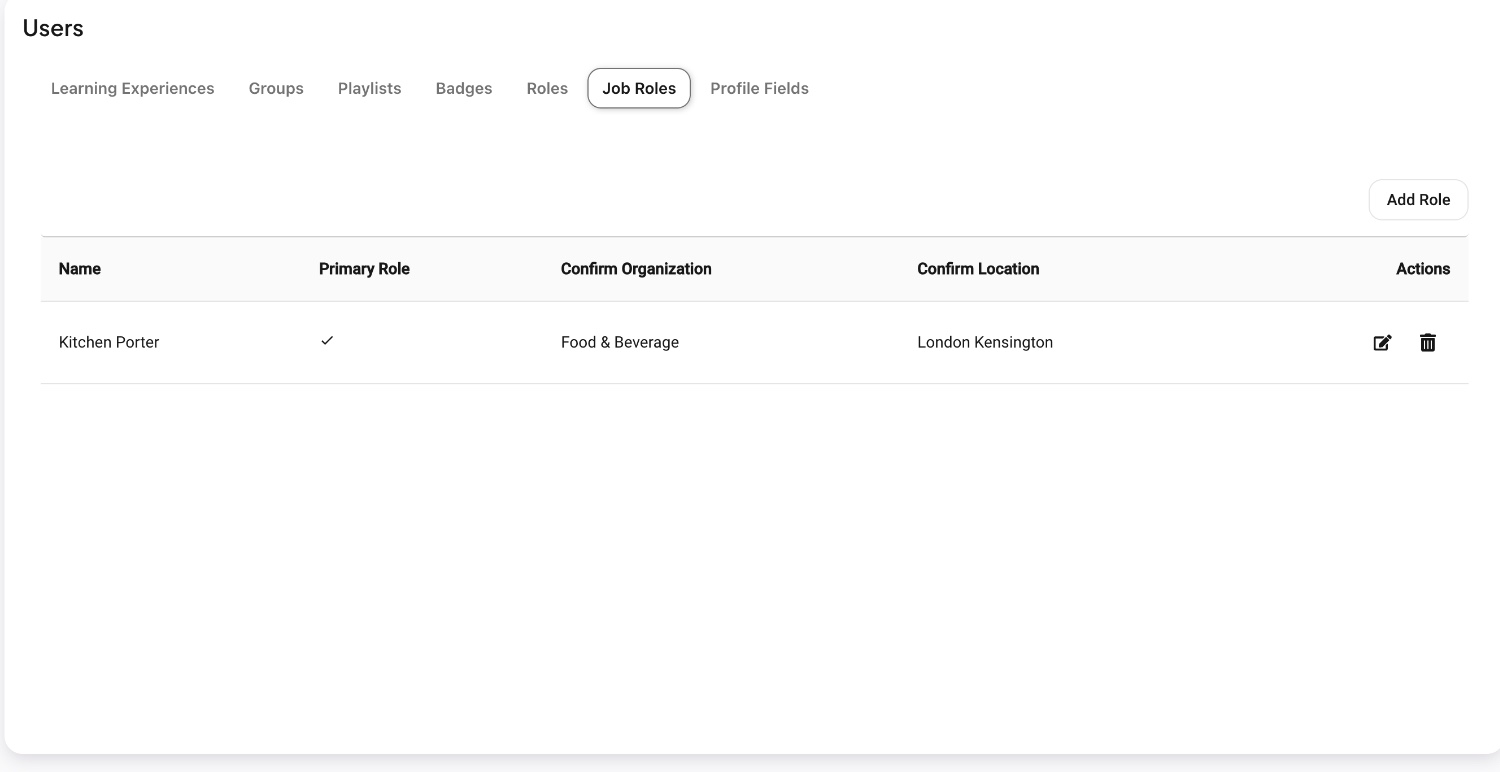Click the Actions column header
The width and height of the screenshot is (1500, 772).
point(1423,269)
